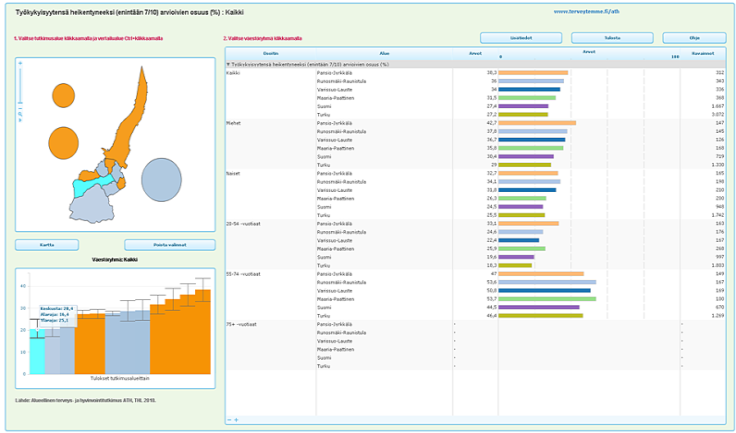Click the tallest orange bar in results chart
The height and width of the screenshot is (433, 736).
203,332
